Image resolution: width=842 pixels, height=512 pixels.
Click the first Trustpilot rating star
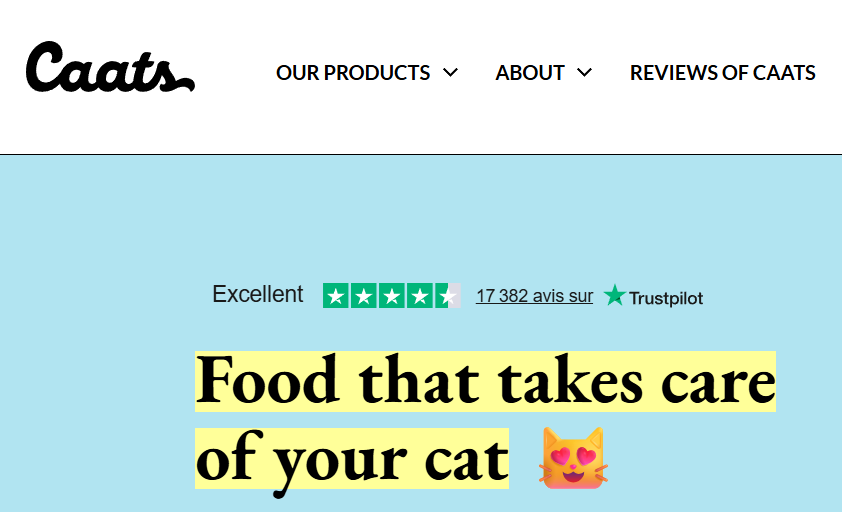[x=336, y=296]
